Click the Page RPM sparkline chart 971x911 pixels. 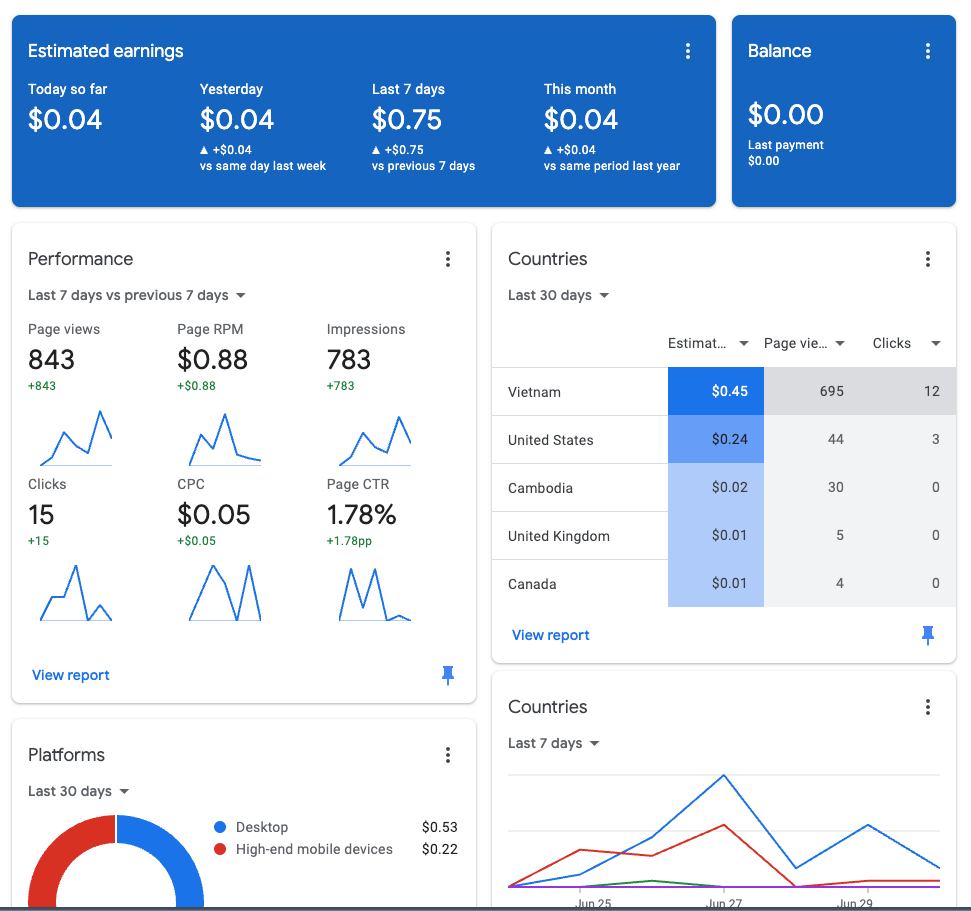point(225,438)
